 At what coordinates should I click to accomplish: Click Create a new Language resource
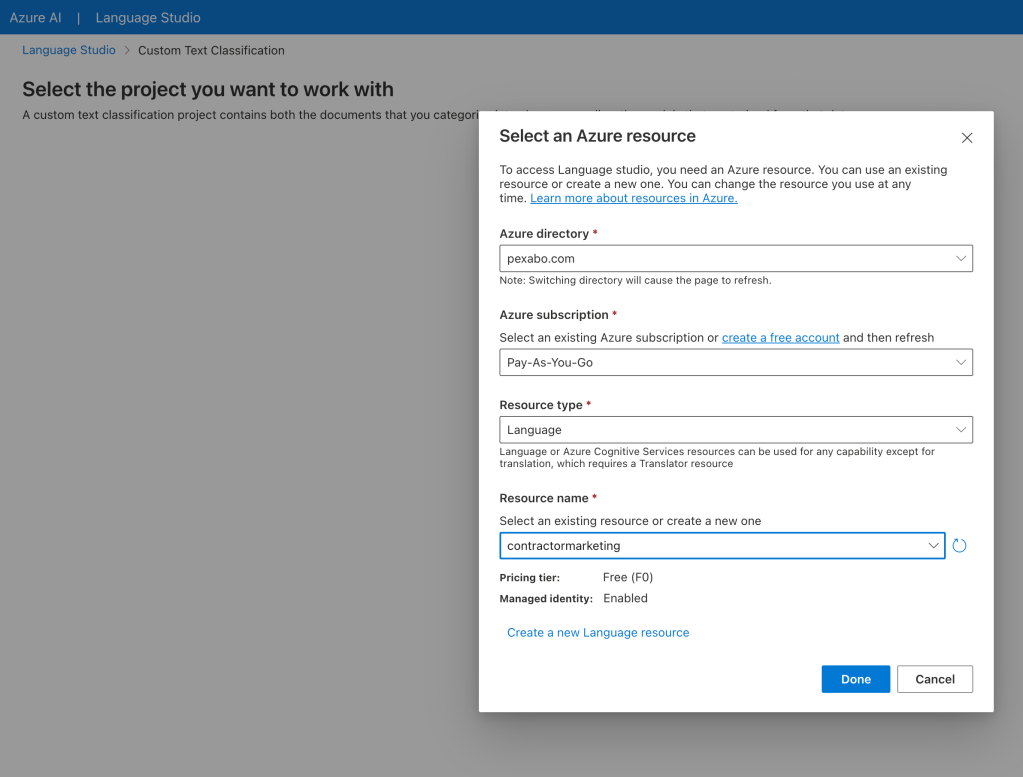(598, 632)
